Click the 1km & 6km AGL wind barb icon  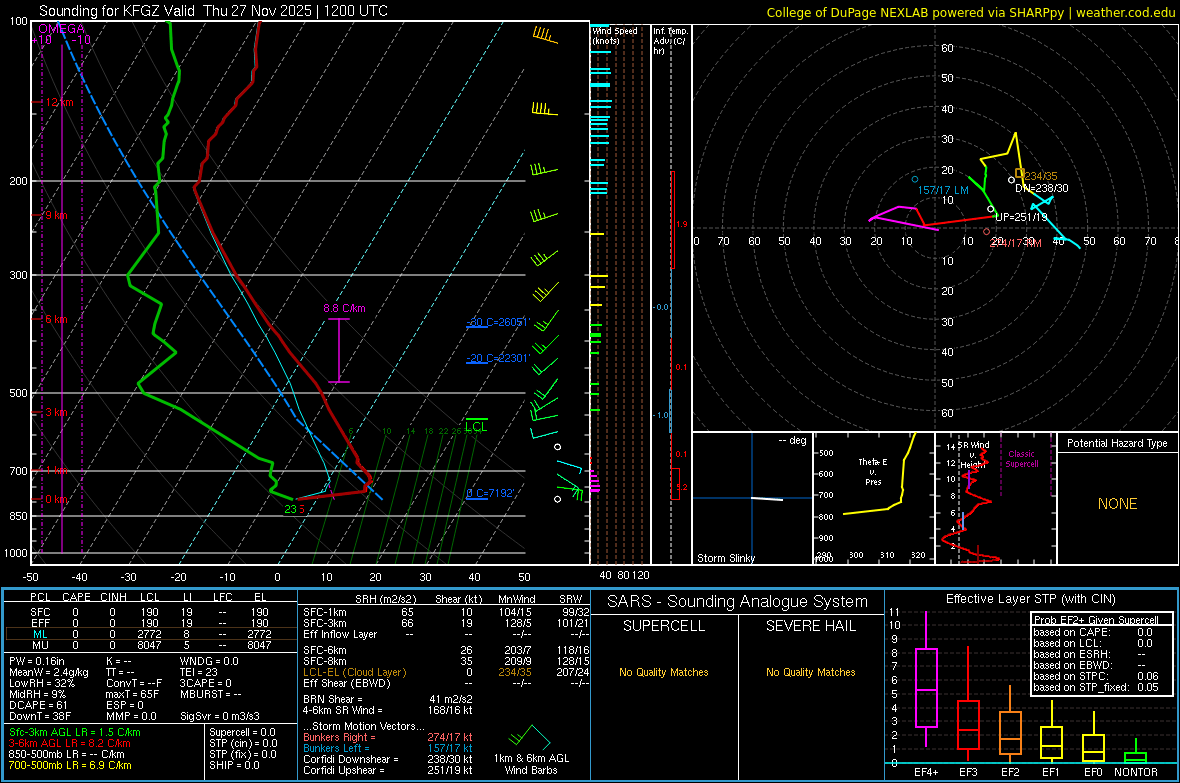pos(531,736)
